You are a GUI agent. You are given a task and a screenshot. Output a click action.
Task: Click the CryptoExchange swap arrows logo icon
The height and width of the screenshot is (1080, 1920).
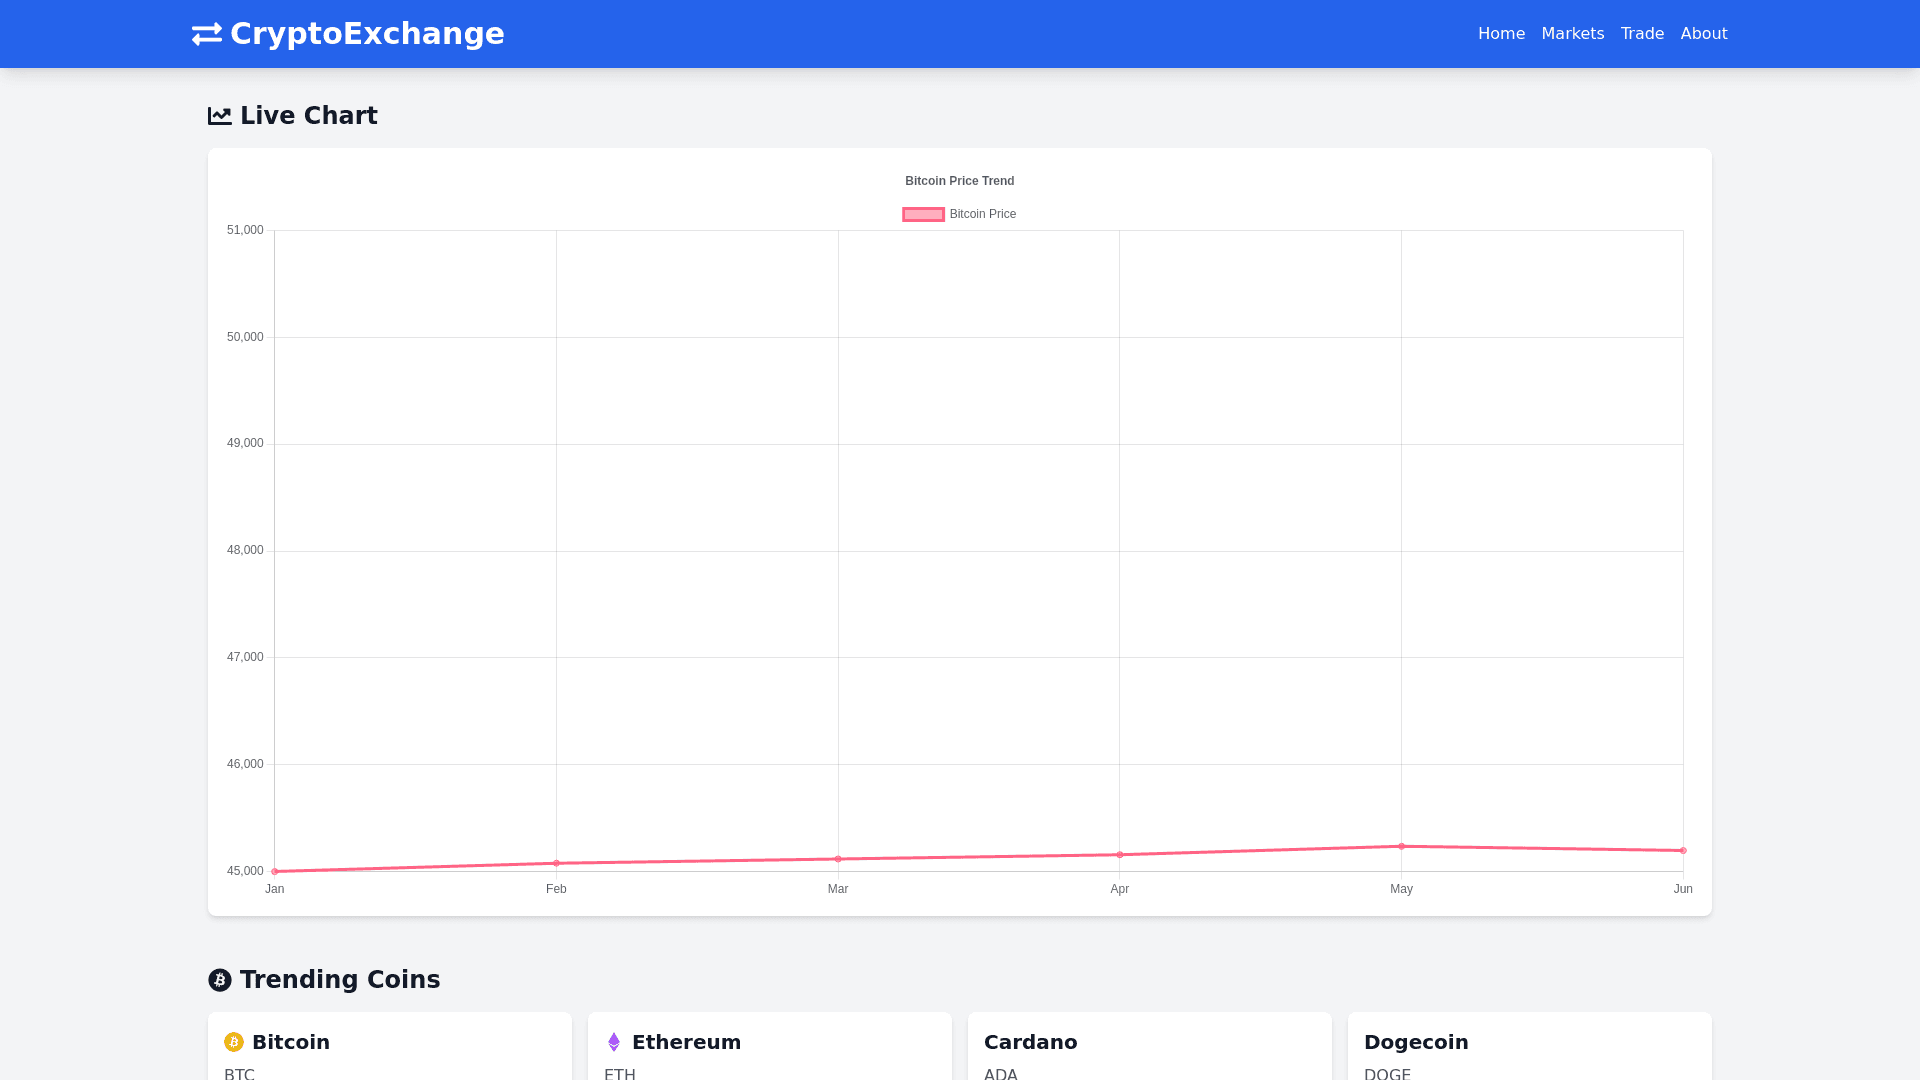(207, 34)
